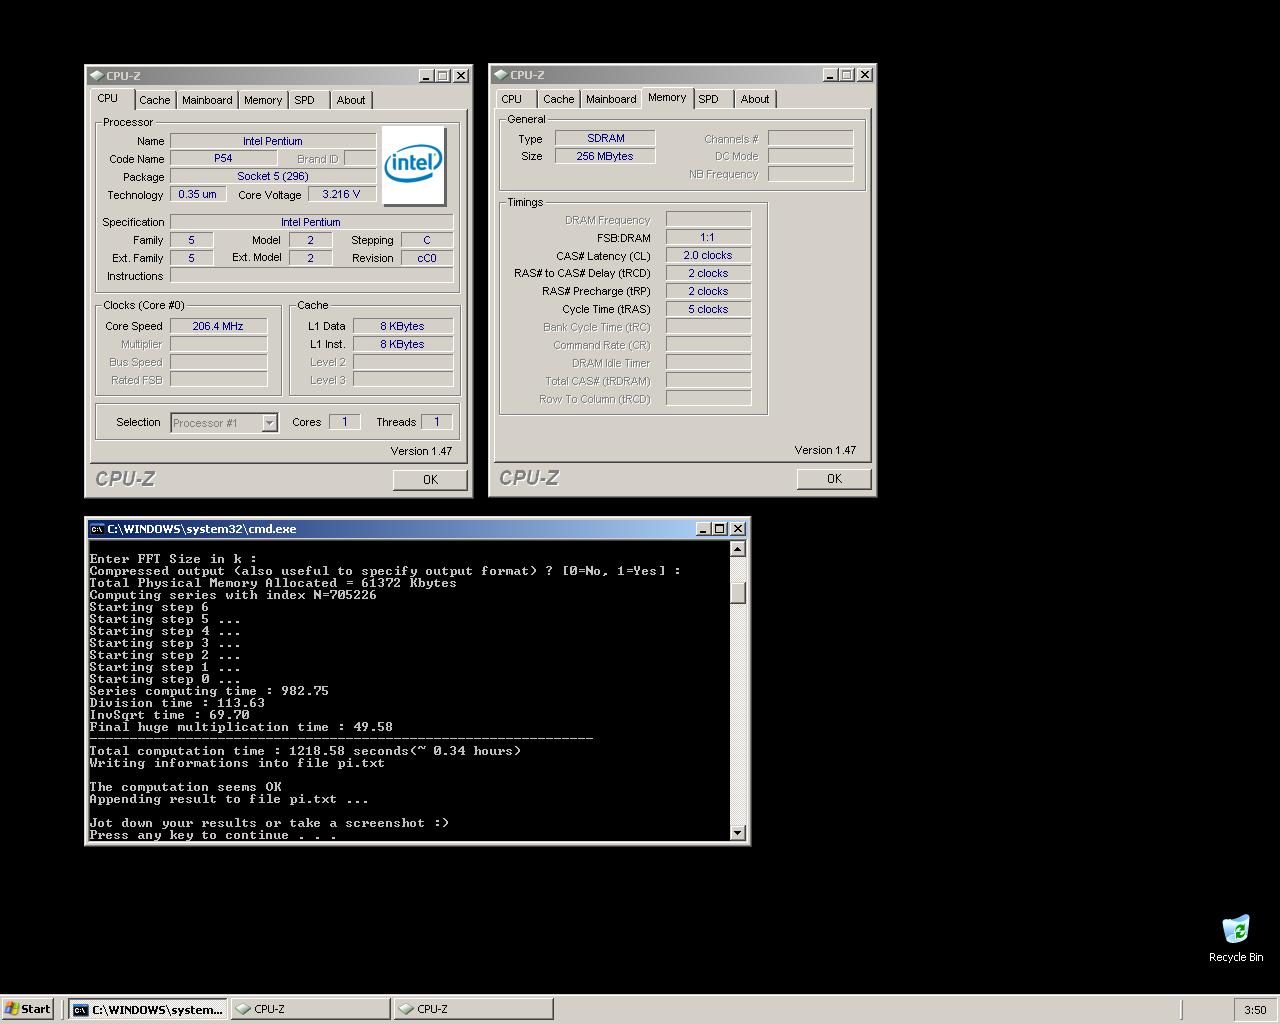Click OK in the left CPU-Z window

pyautogui.click(x=430, y=480)
